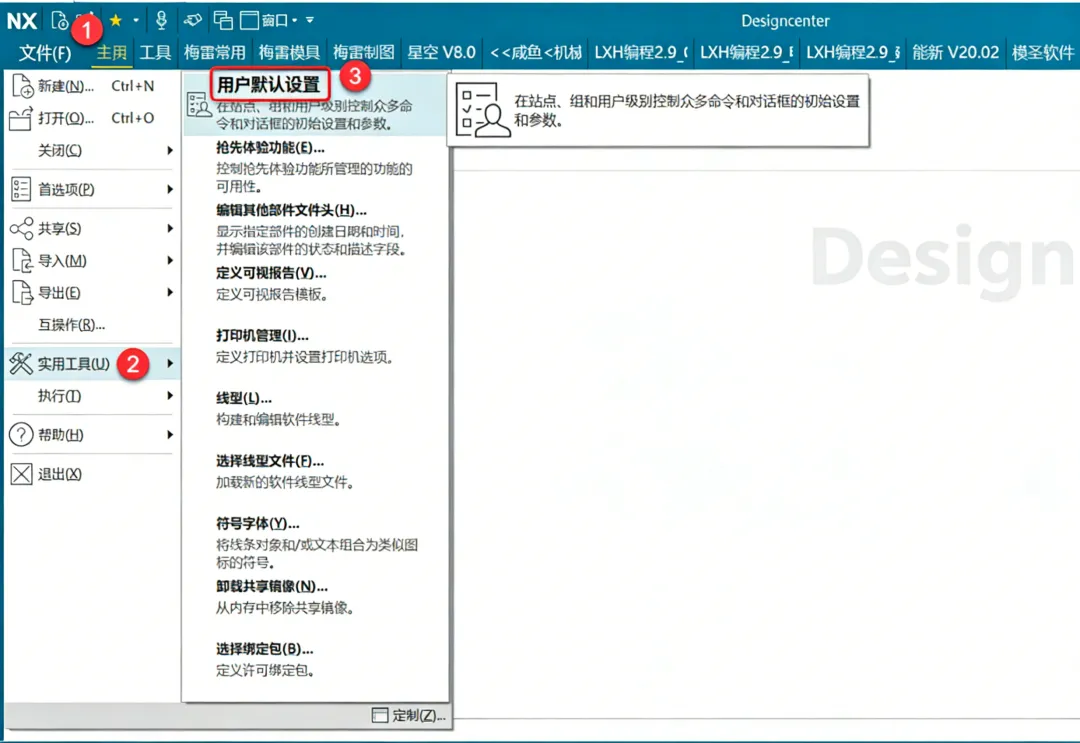Open 选择绑定包(B)... entry
The height and width of the screenshot is (743, 1080).
click(x=264, y=649)
